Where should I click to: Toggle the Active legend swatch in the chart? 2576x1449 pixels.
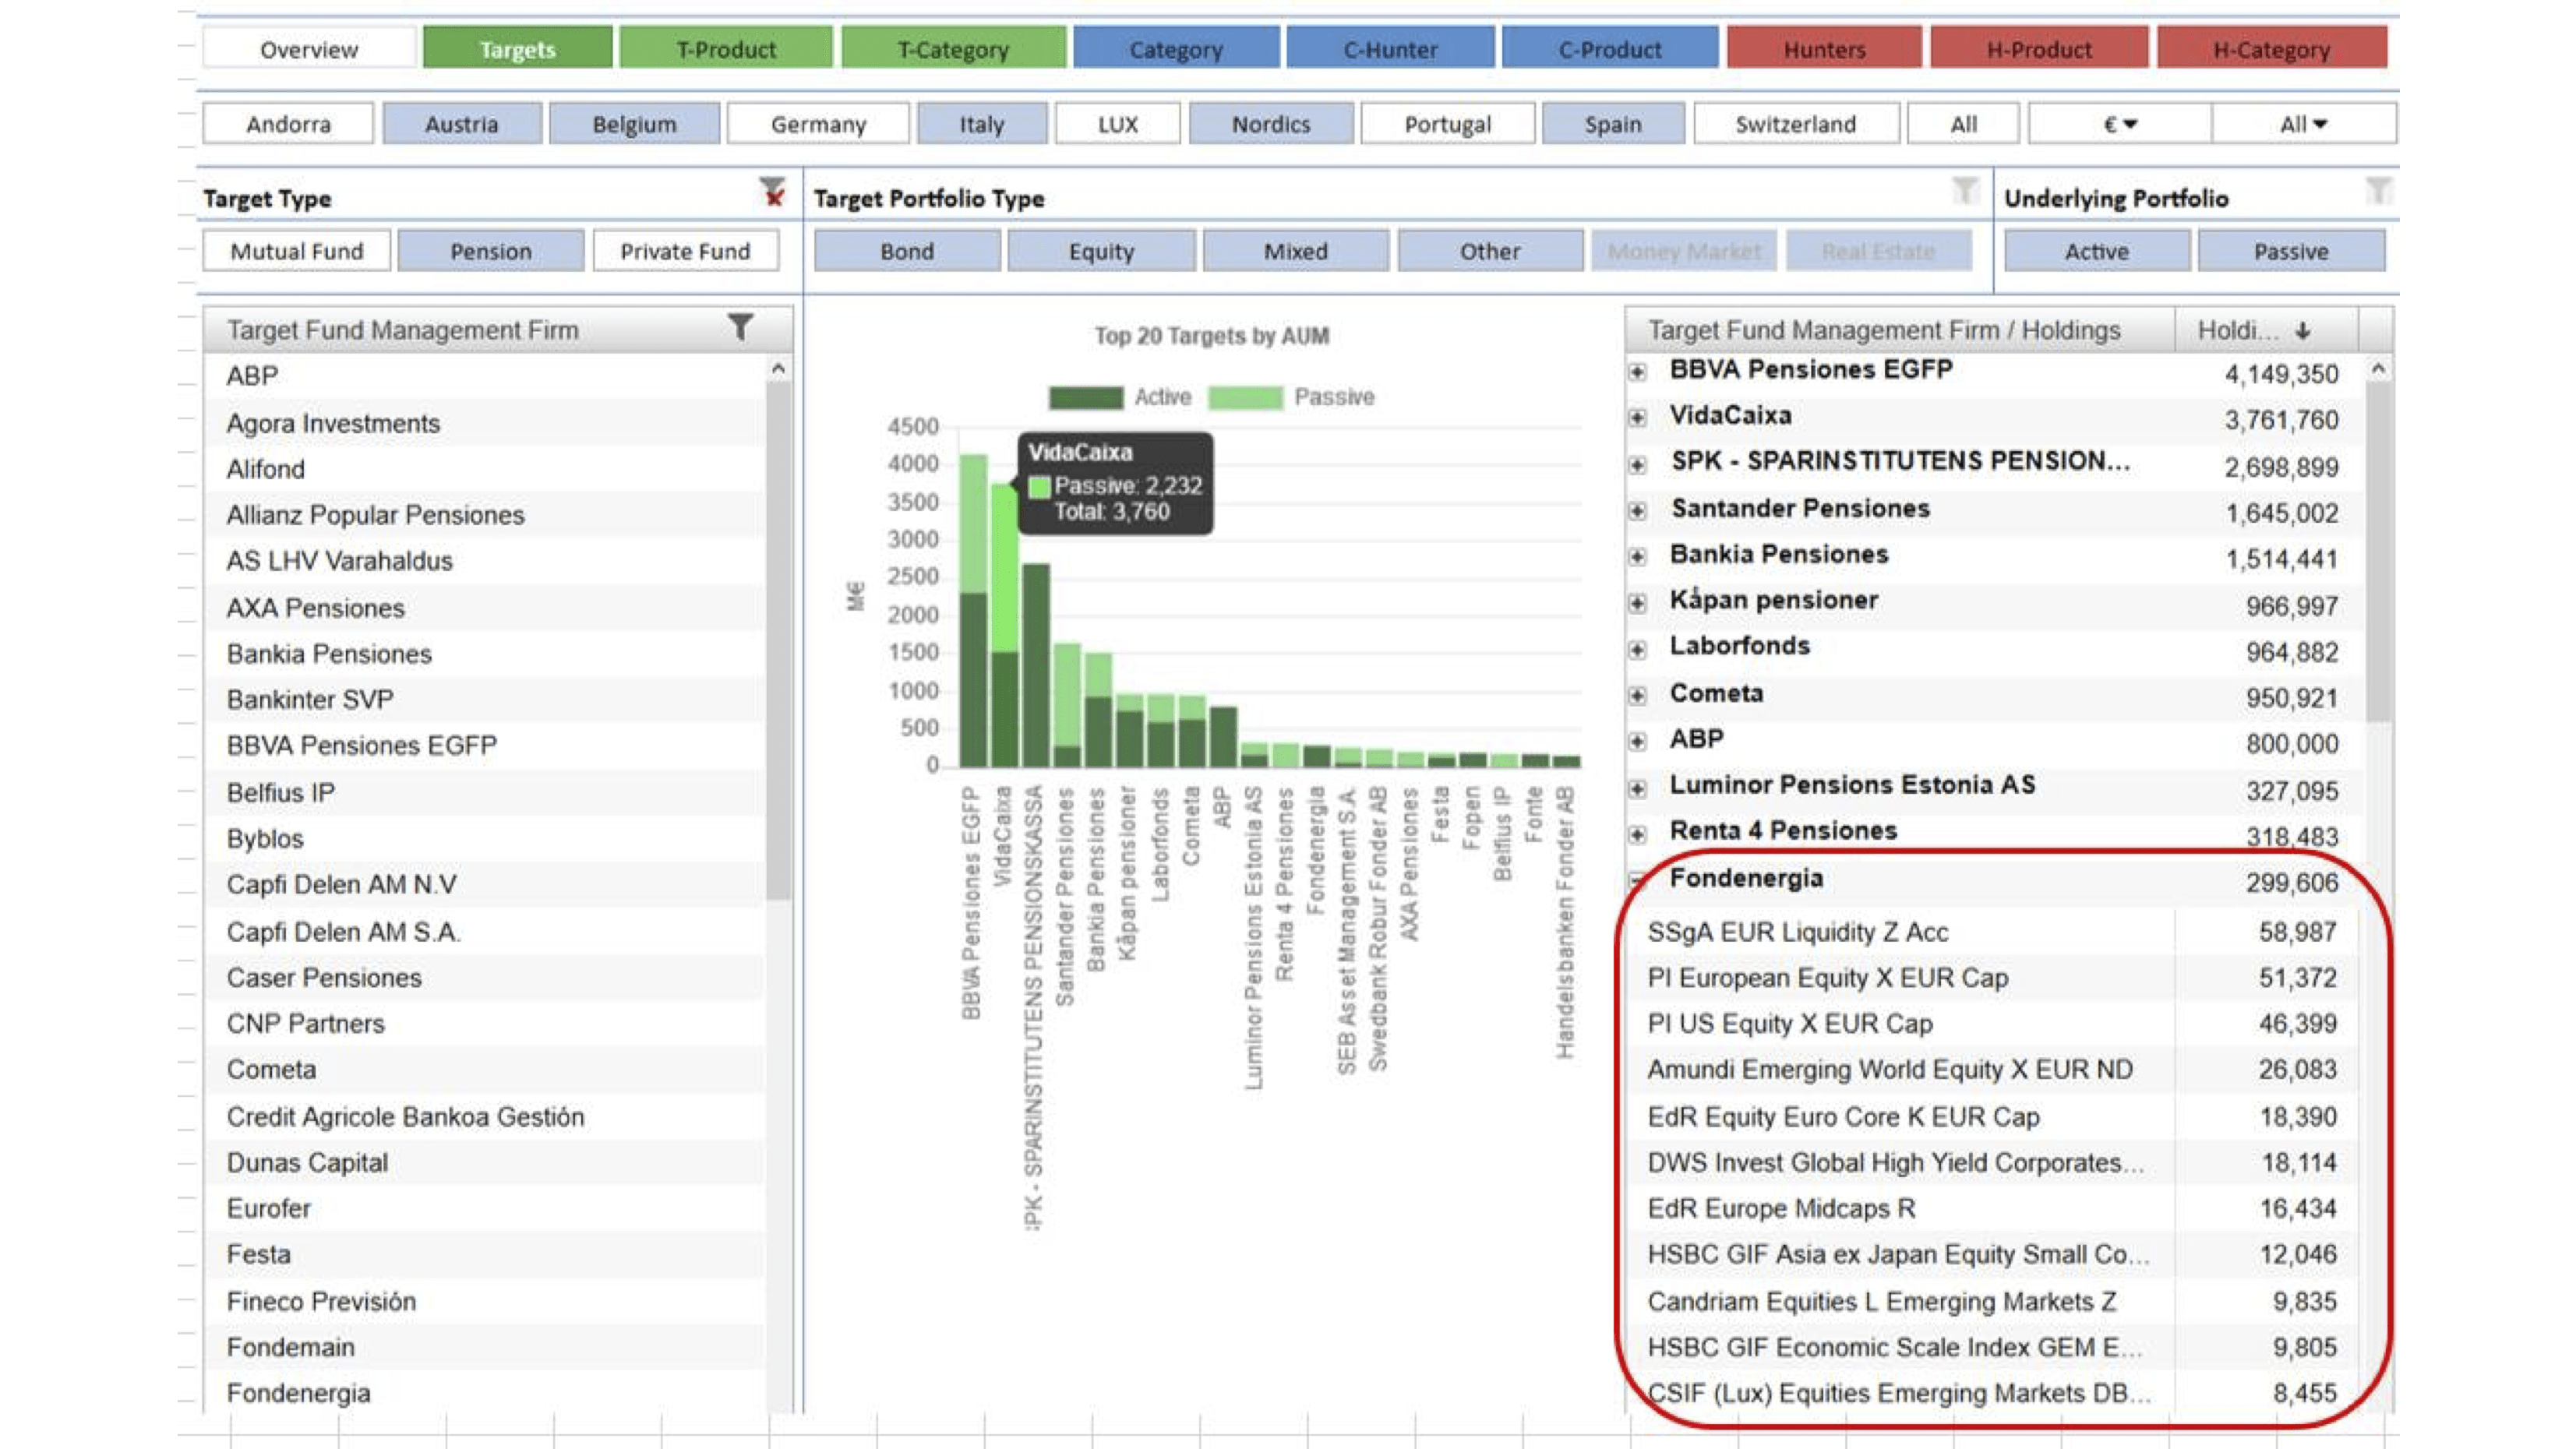coord(1085,398)
